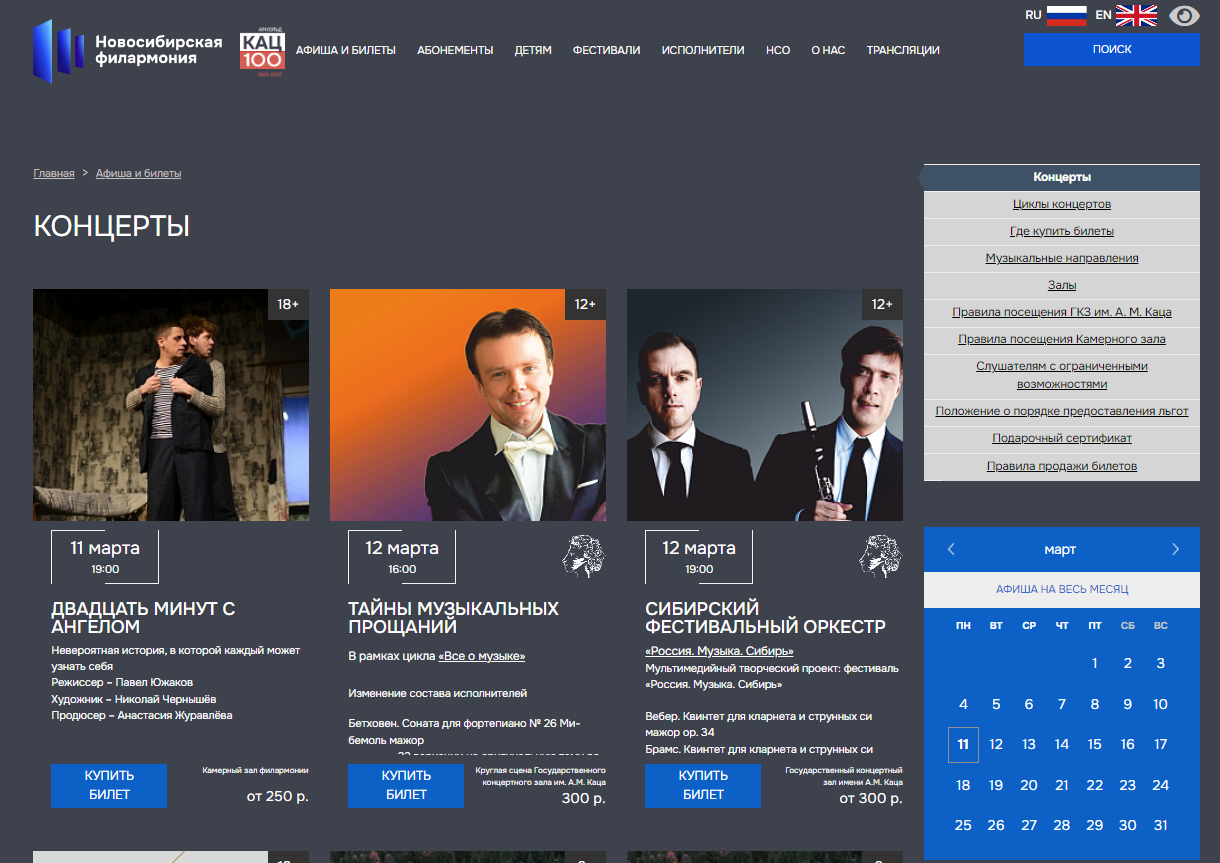Click Pushkin card icon on Сибирский фестивальный оркестр
Image resolution: width=1220 pixels, height=863 pixels.
point(881,556)
